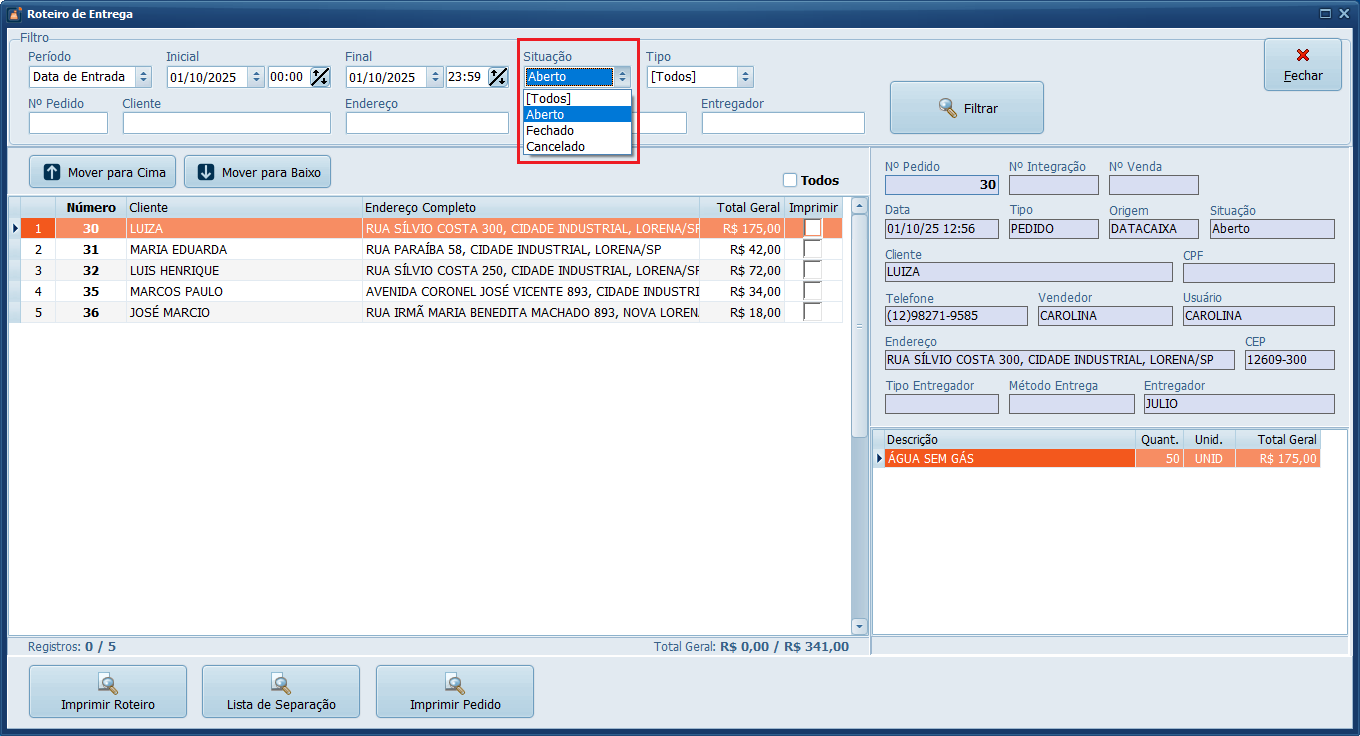The width and height of the screenshot is (1360, 736).
Task: Open the Período dropdown
Action: coord(143,77)
